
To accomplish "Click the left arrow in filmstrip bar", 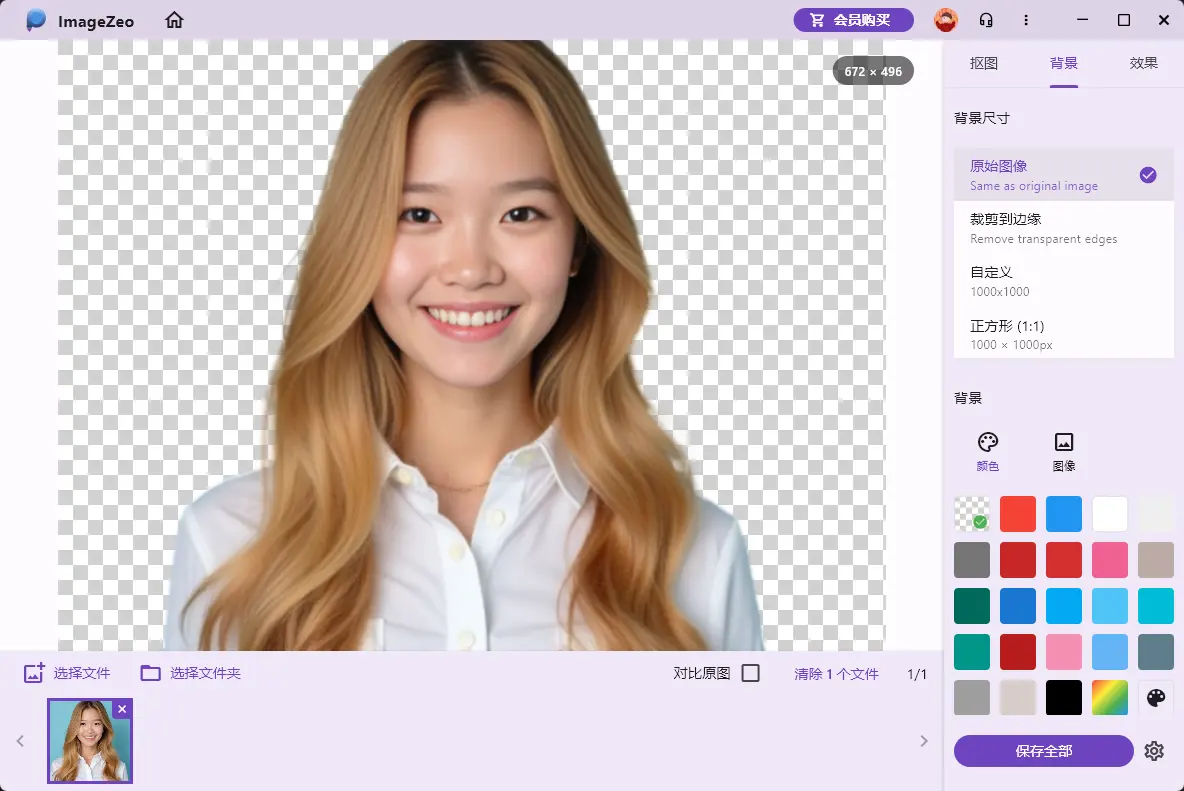I will (x=18, y=741).
